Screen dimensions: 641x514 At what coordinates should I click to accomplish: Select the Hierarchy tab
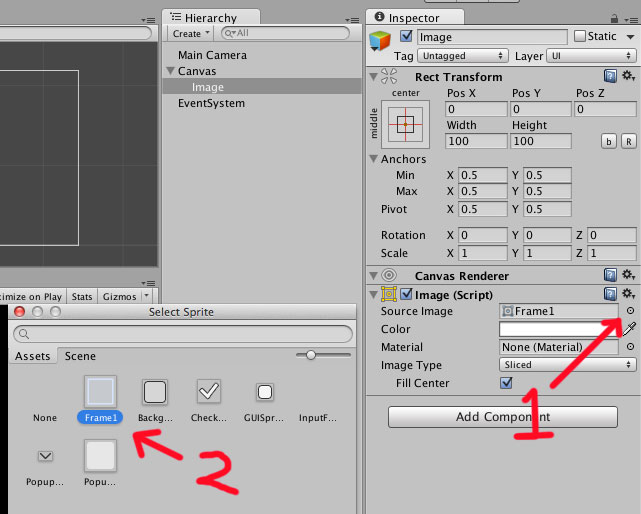click(211, 18)
